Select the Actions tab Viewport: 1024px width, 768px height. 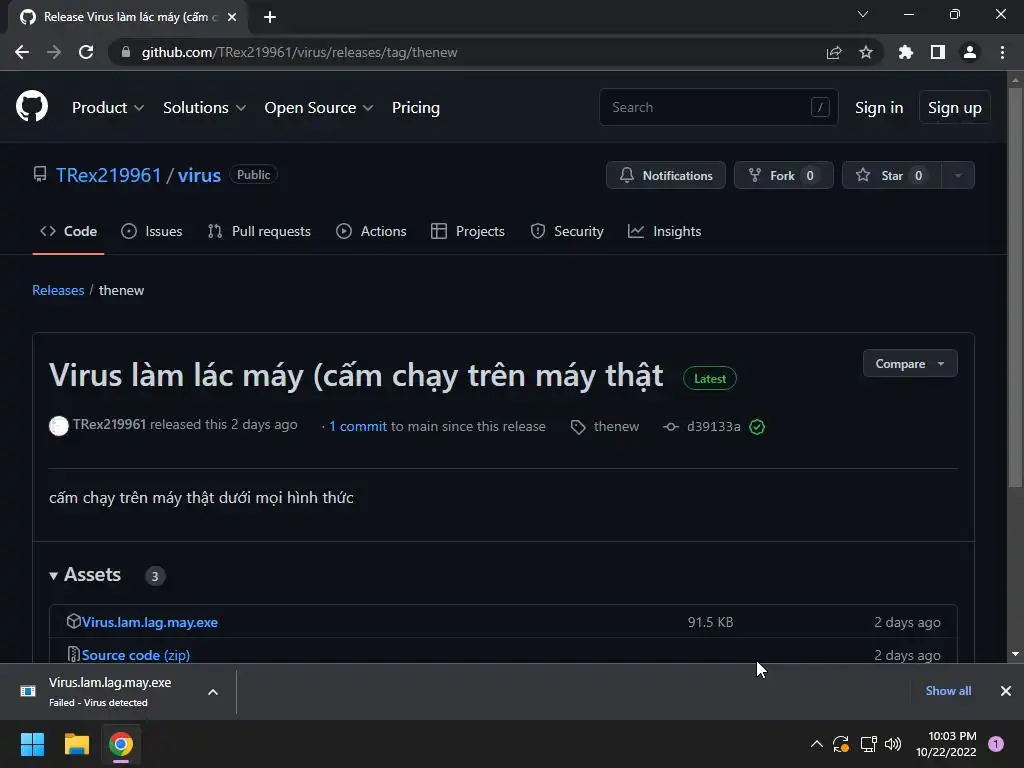tap(371, 231)
